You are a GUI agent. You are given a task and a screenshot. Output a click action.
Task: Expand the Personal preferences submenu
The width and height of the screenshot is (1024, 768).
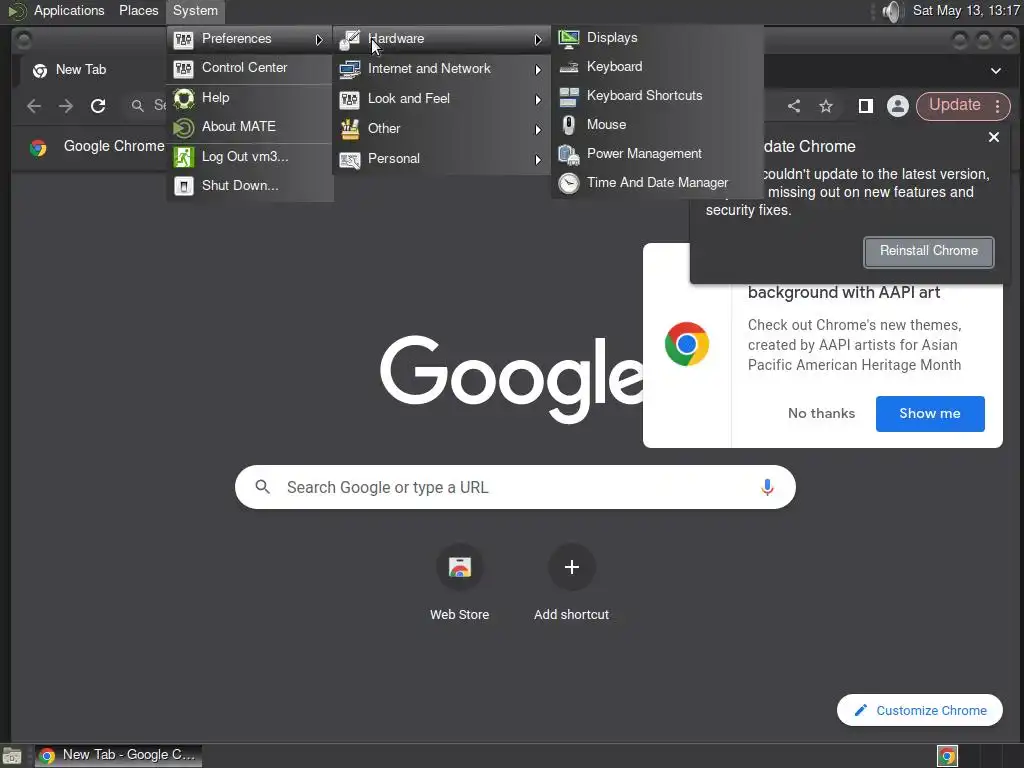(x=442, y=159)
